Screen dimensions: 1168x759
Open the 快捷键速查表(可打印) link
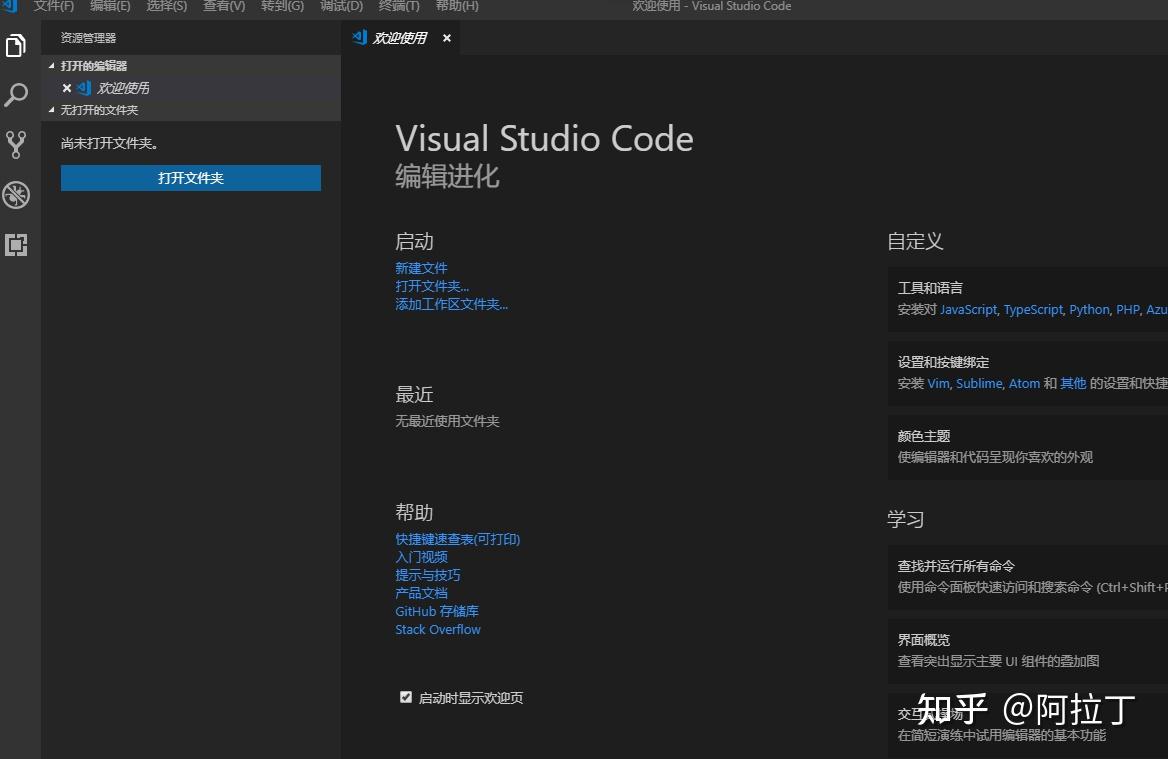457,538
